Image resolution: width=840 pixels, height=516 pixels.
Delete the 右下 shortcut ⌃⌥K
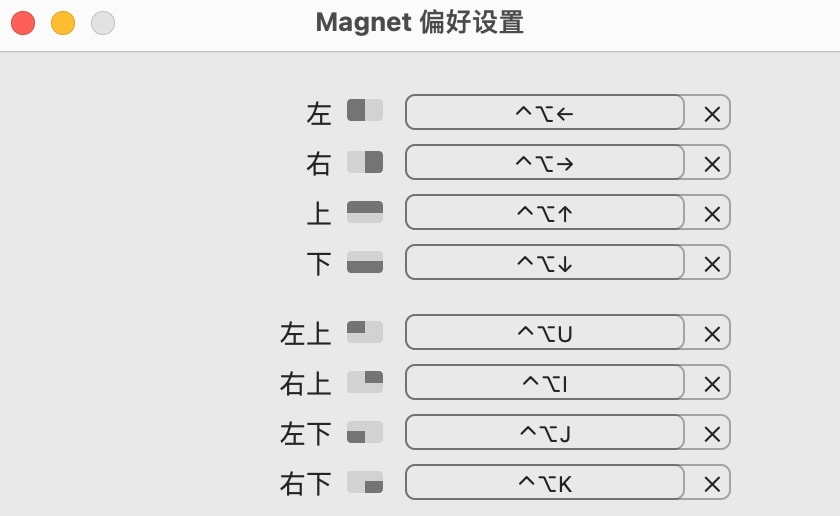[712, 484]
